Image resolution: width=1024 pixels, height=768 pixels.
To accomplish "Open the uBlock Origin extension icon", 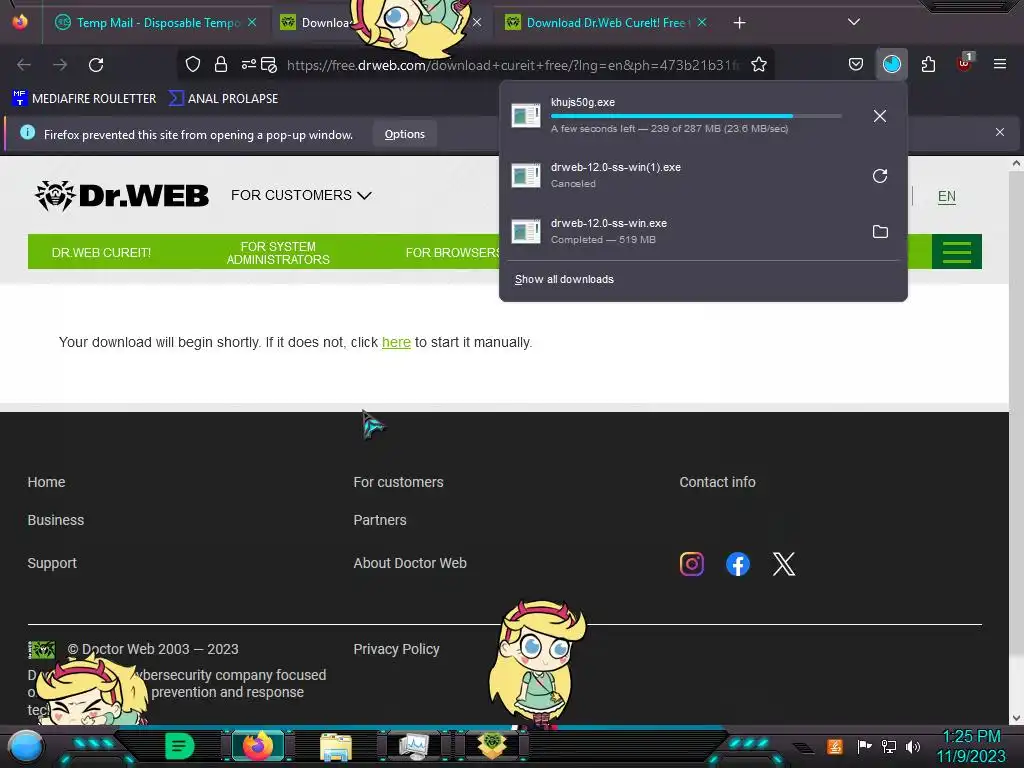I will 965,63.
